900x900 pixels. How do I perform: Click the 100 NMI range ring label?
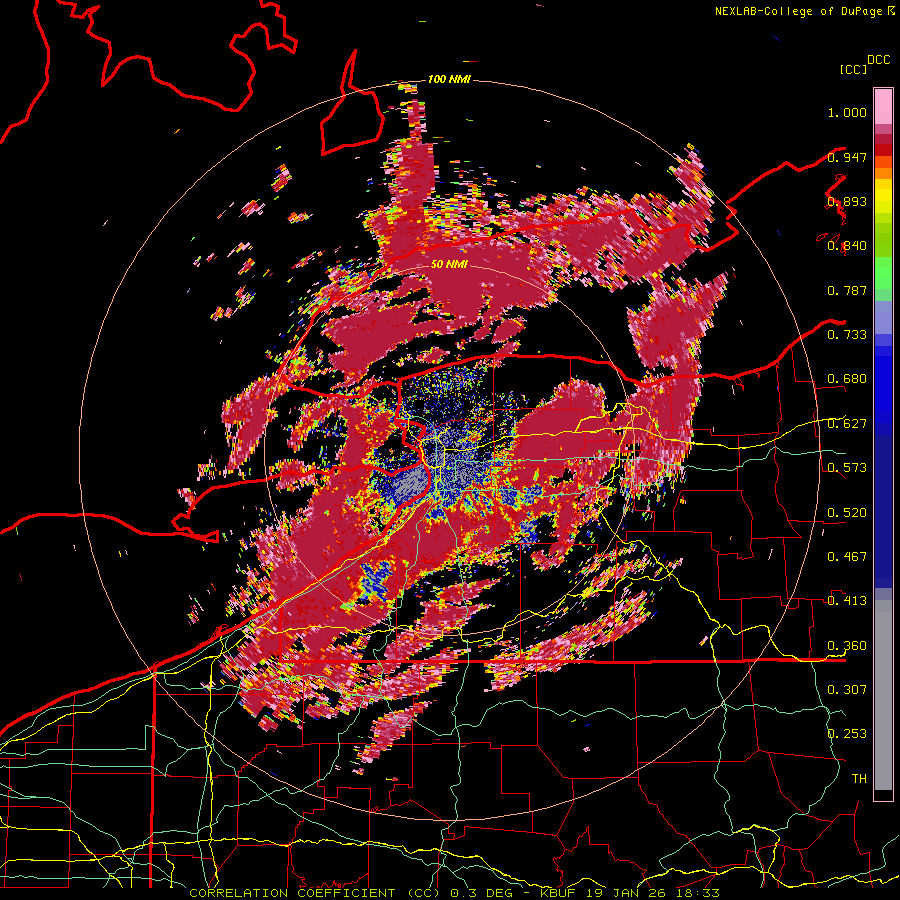(x=449, y=79)
